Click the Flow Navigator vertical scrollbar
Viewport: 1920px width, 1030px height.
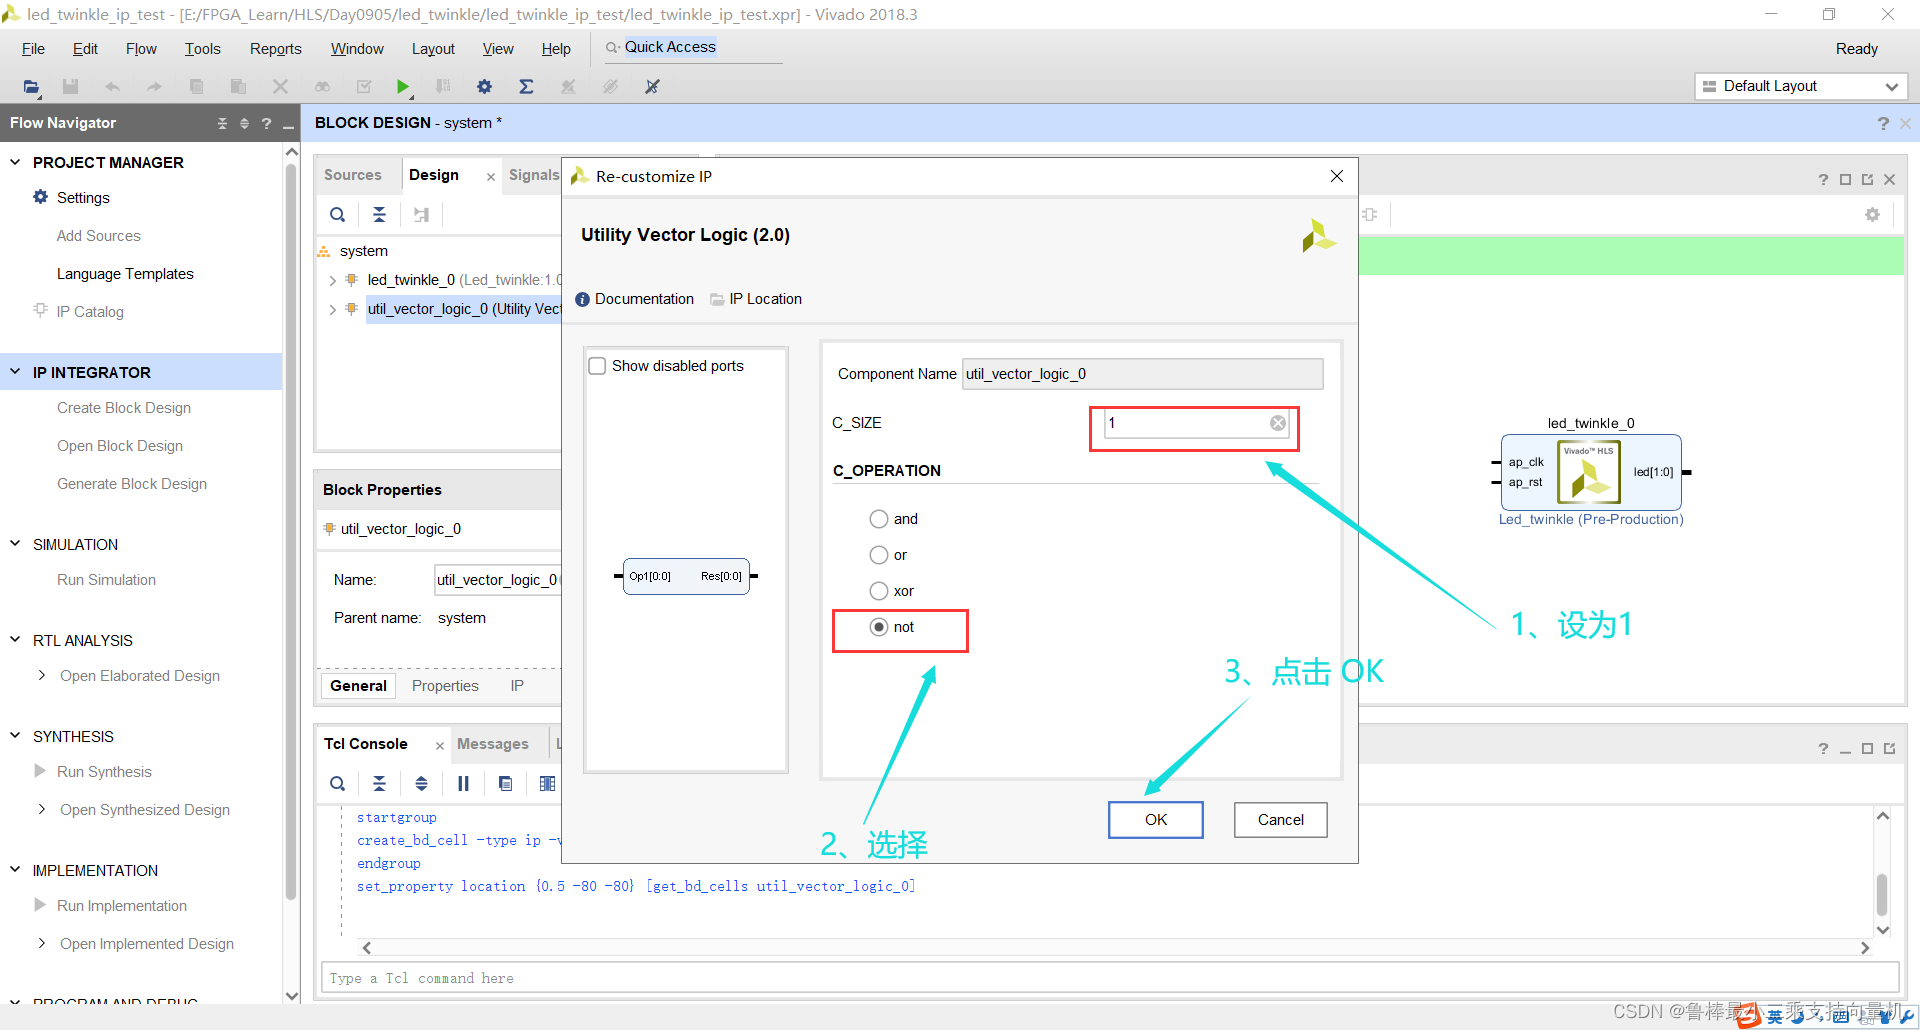[291, 530]
